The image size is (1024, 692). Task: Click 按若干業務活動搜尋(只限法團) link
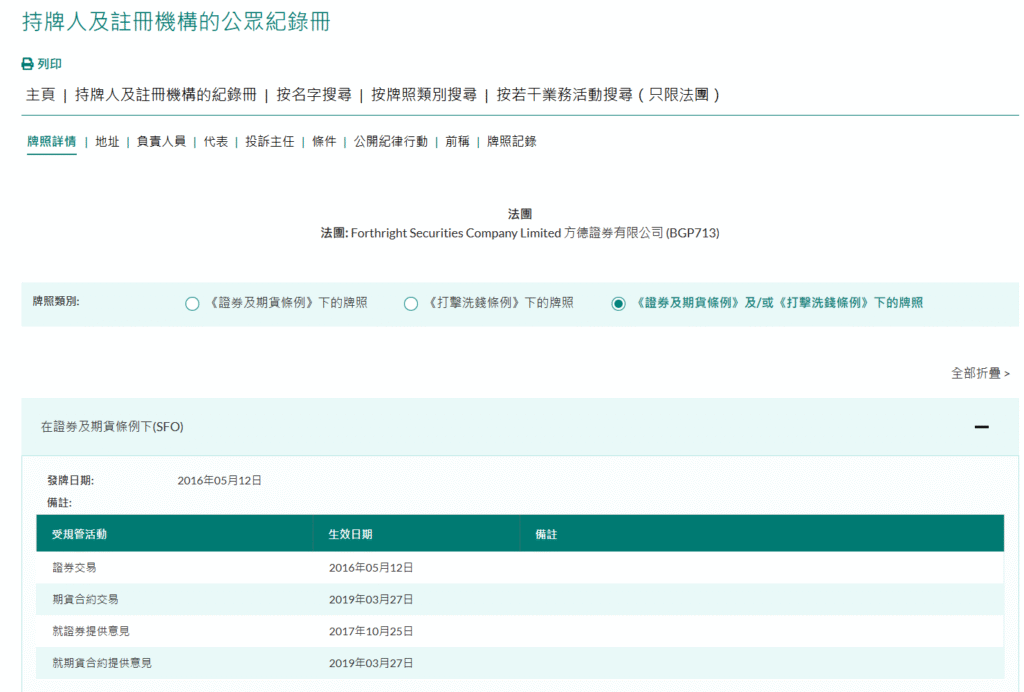608,95
